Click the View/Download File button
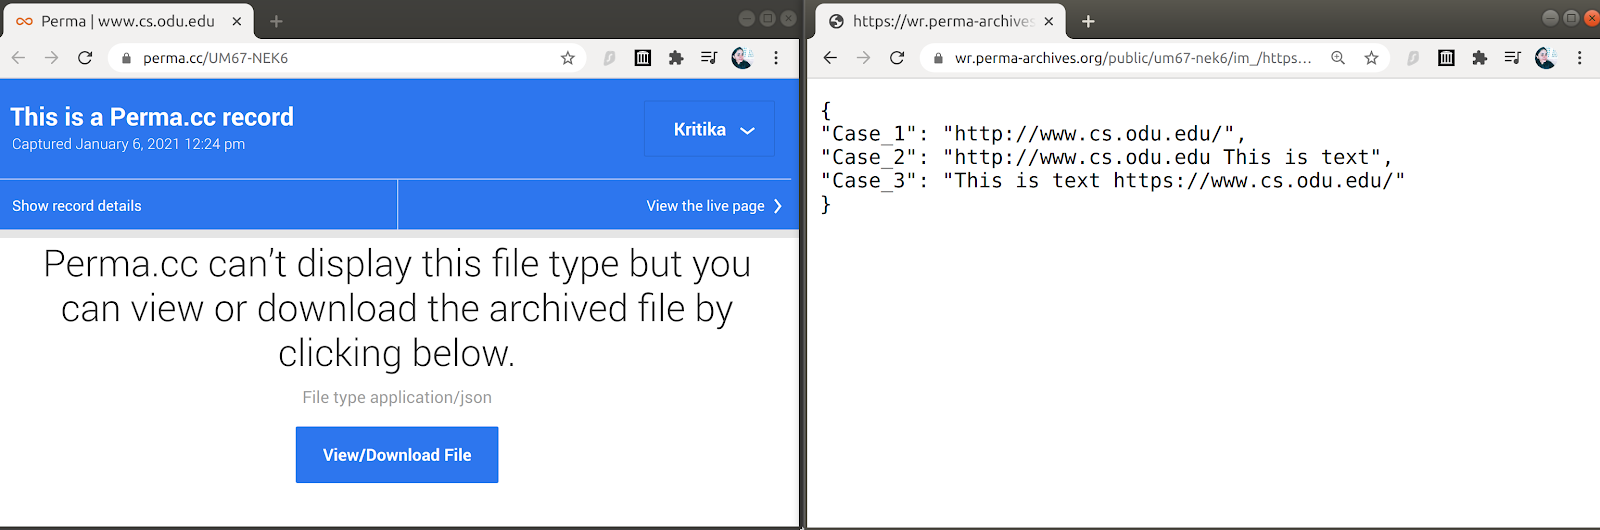This screenshot has height=530, width=1600. [397, 455]
